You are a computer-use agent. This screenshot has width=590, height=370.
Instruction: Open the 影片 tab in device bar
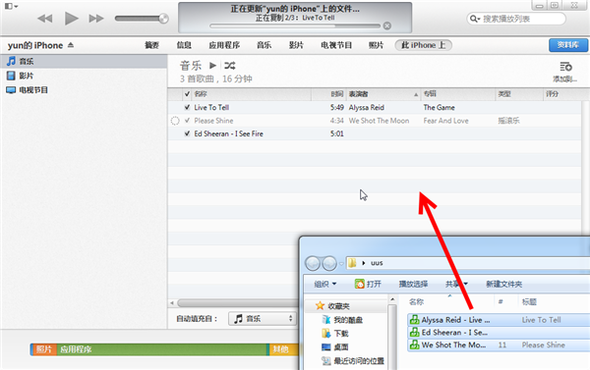(x=296, y=45)
